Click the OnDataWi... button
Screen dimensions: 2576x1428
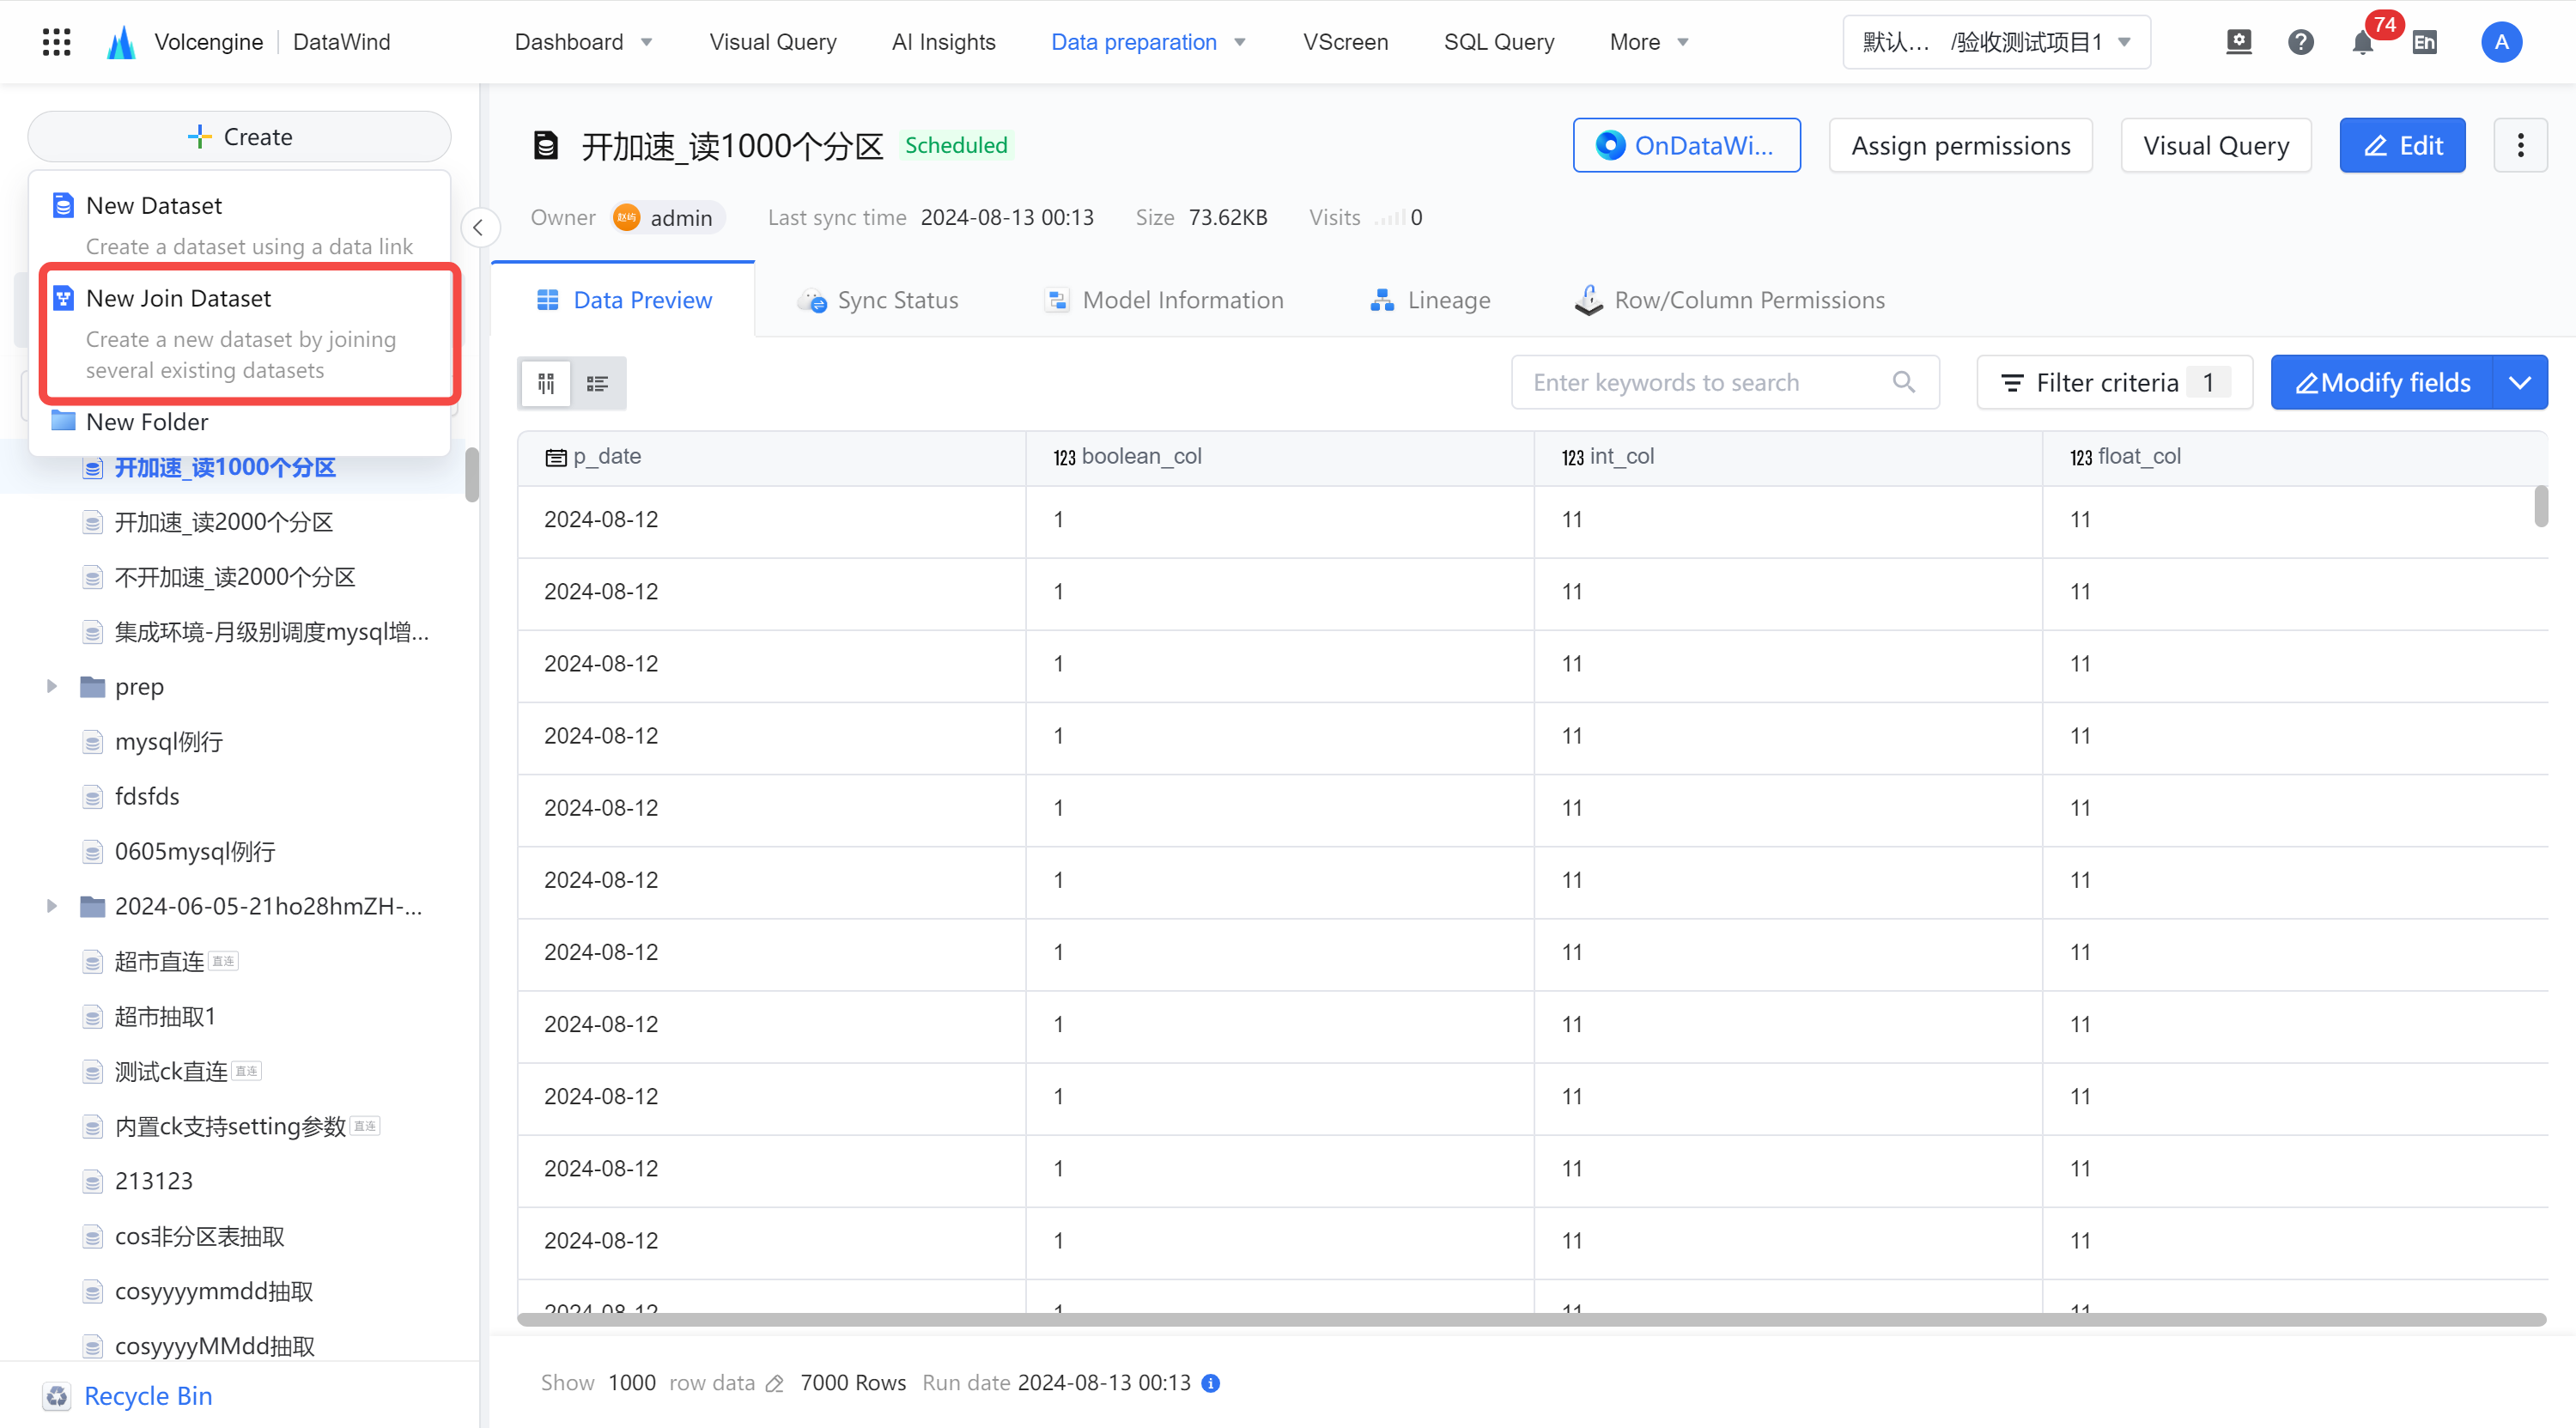[x=1686, y=145]
